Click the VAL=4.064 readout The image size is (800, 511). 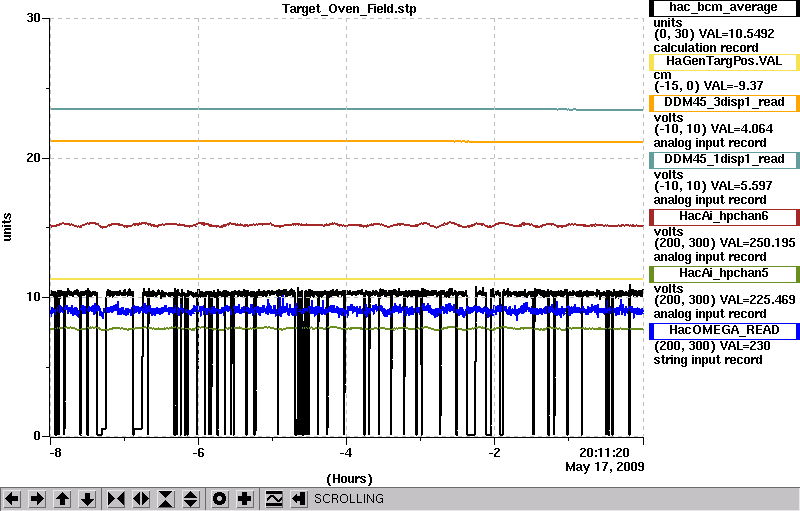(x=742, y=129)
